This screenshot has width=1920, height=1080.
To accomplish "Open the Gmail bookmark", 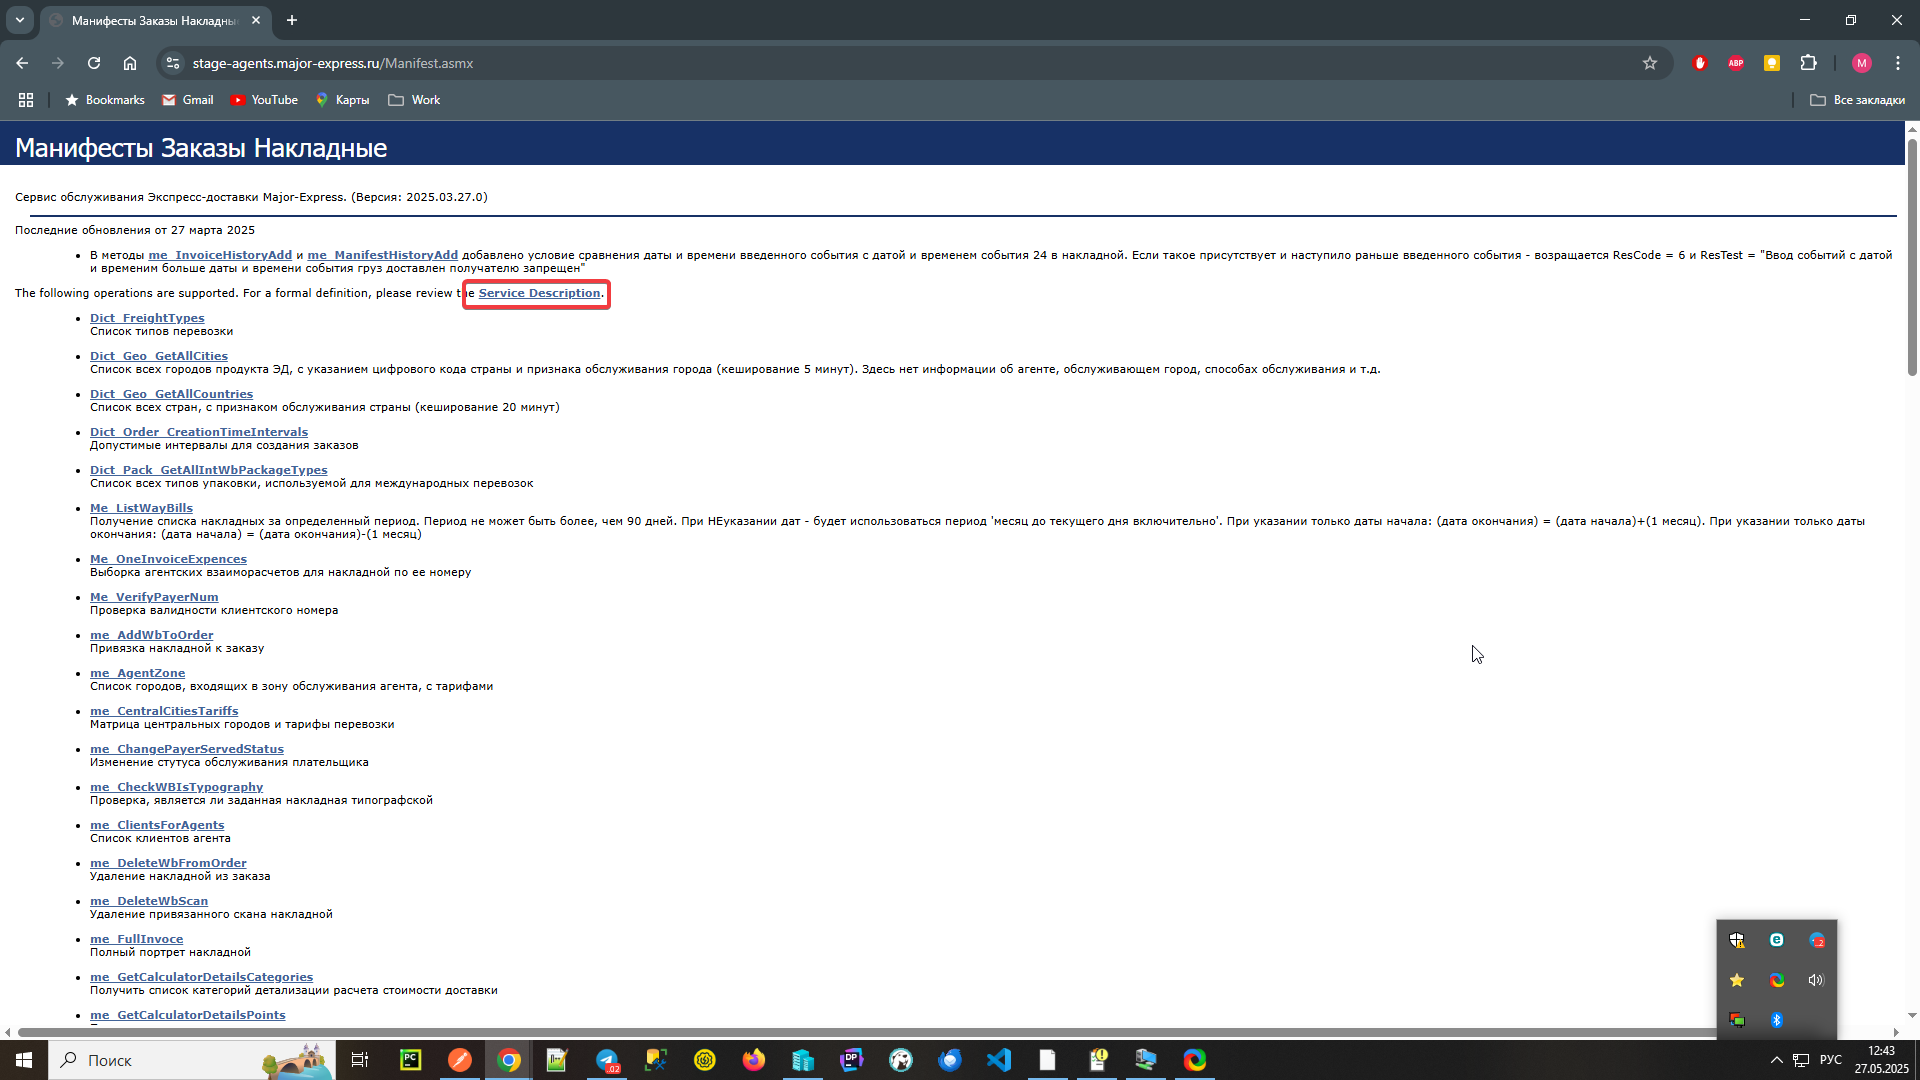I will [188, 100].
